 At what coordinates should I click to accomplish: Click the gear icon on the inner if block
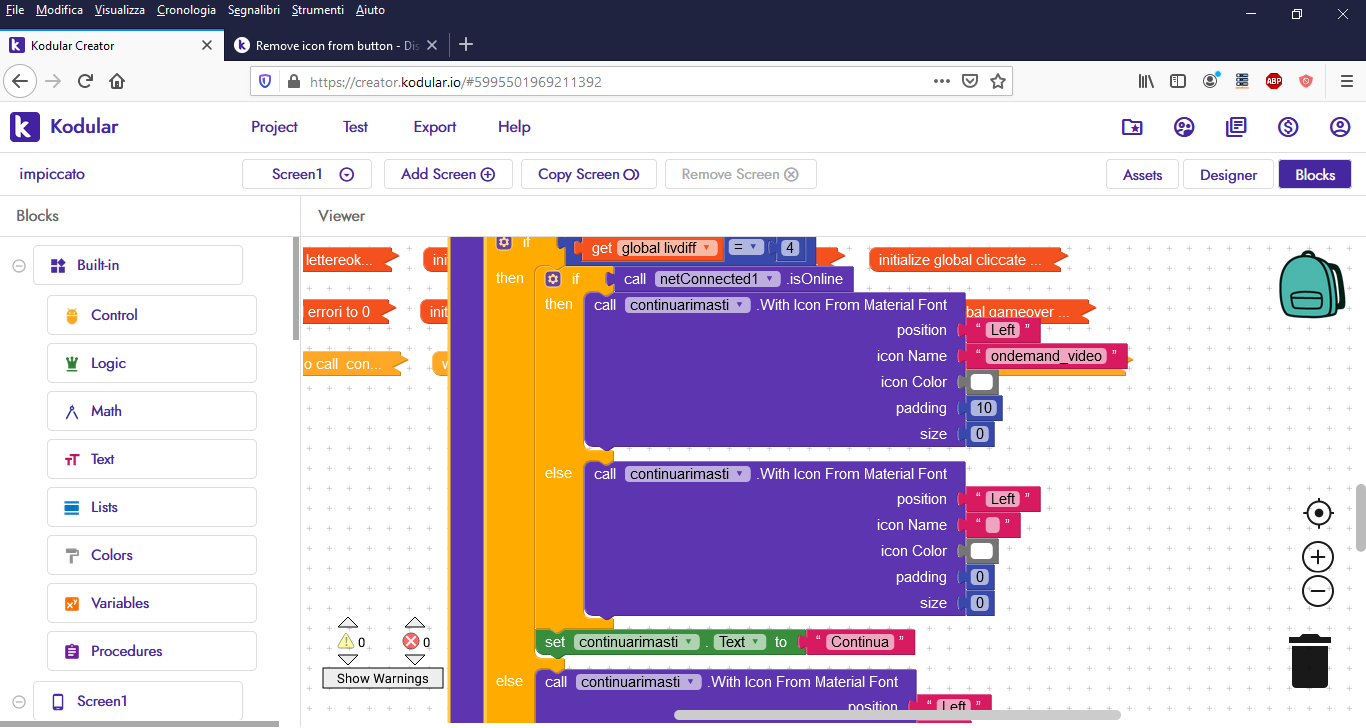553,279
